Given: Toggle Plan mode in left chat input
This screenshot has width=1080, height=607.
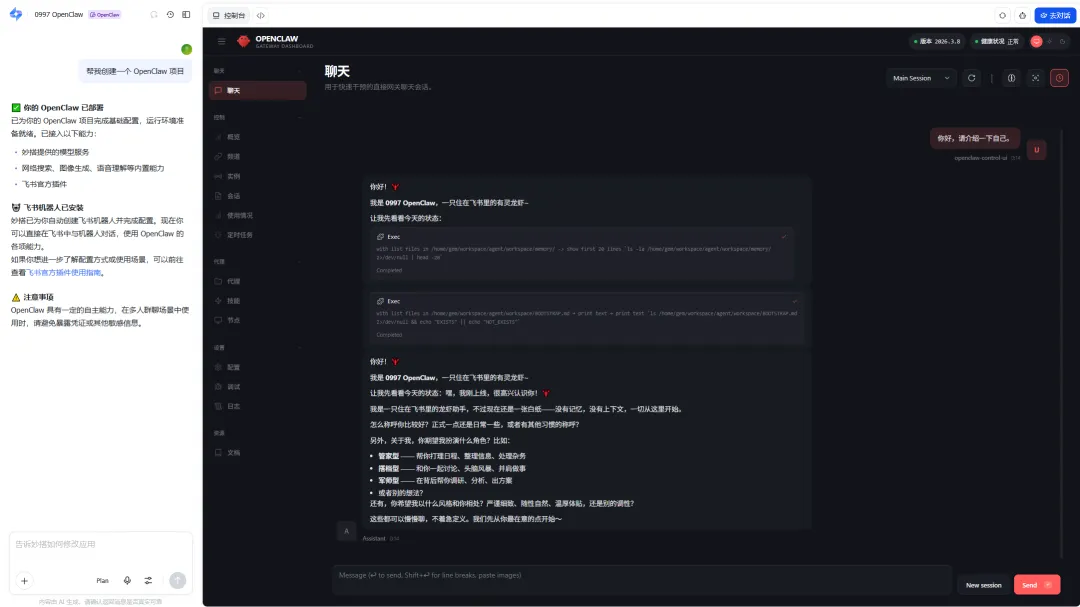Looking at the screenshot, I should click(103, 581).
